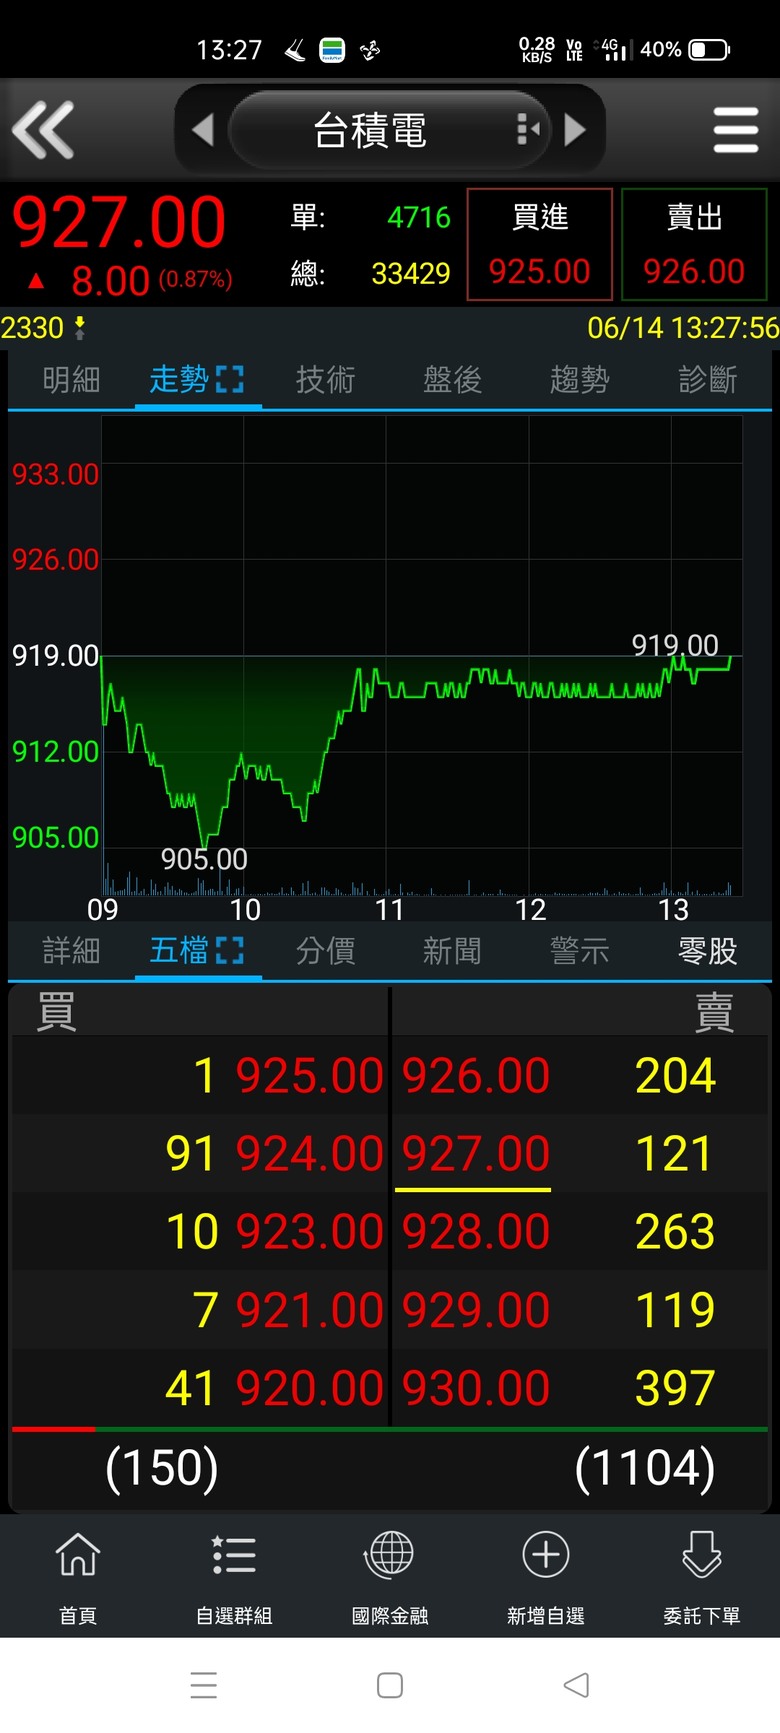This screenshot has height=1733, width=780.
Task: Select bid price 925.00 in five-level quotes
Action: pos(309,1076)
